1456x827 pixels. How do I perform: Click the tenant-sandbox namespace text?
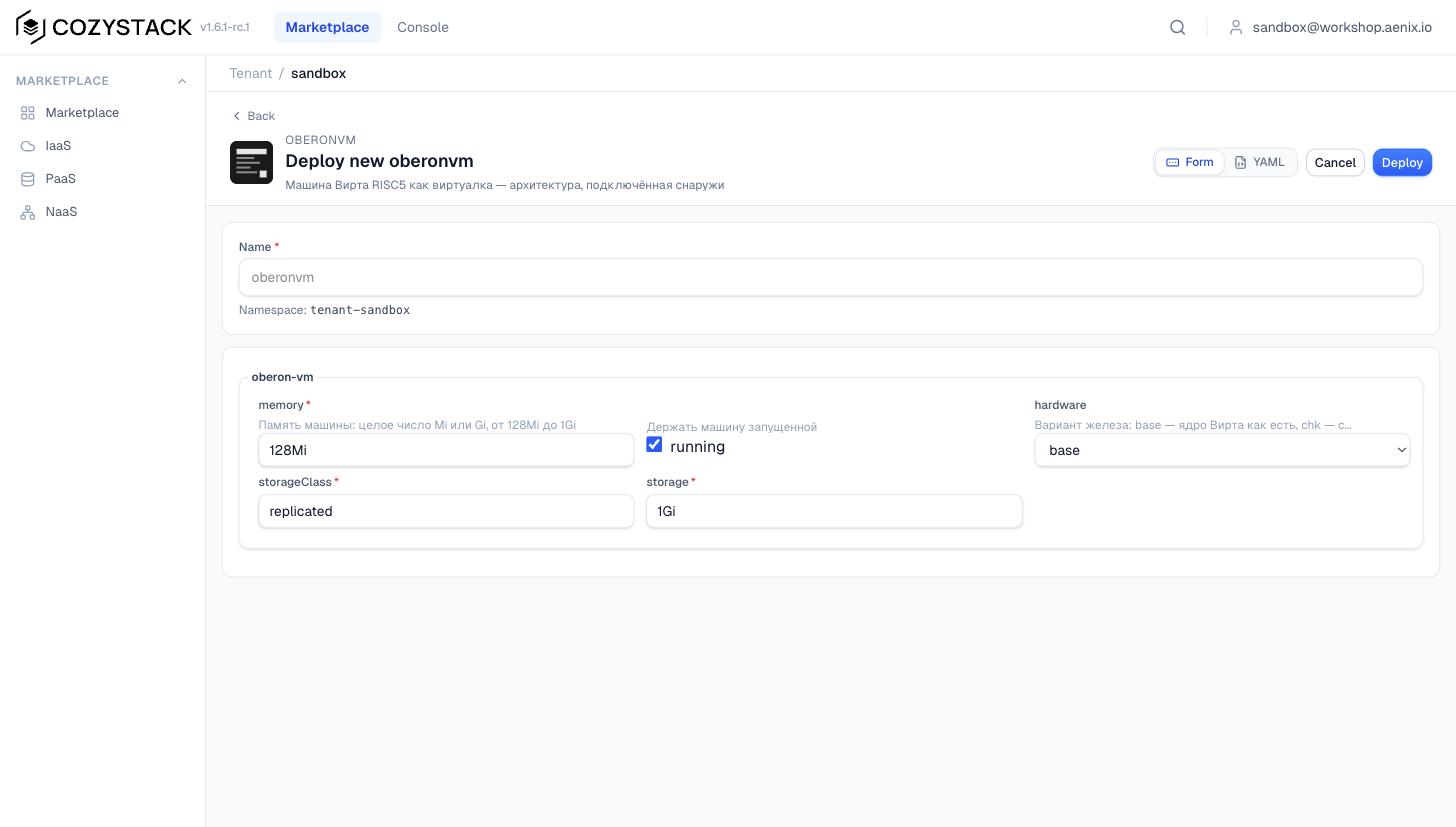coord(360,310)
